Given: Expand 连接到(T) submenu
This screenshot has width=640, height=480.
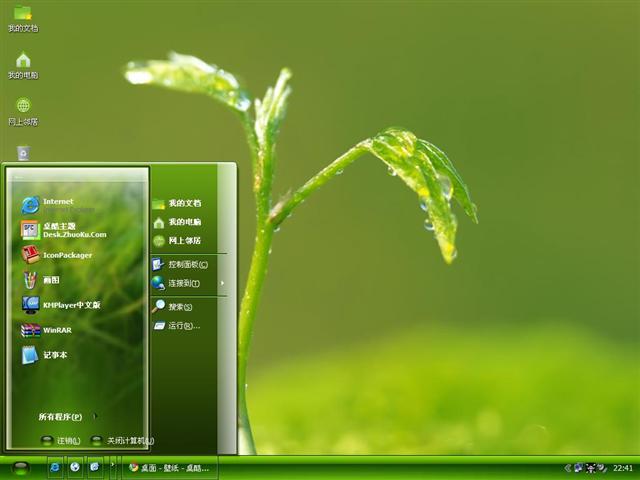Looking at the screenshot, I should click(x=189, y=283).
